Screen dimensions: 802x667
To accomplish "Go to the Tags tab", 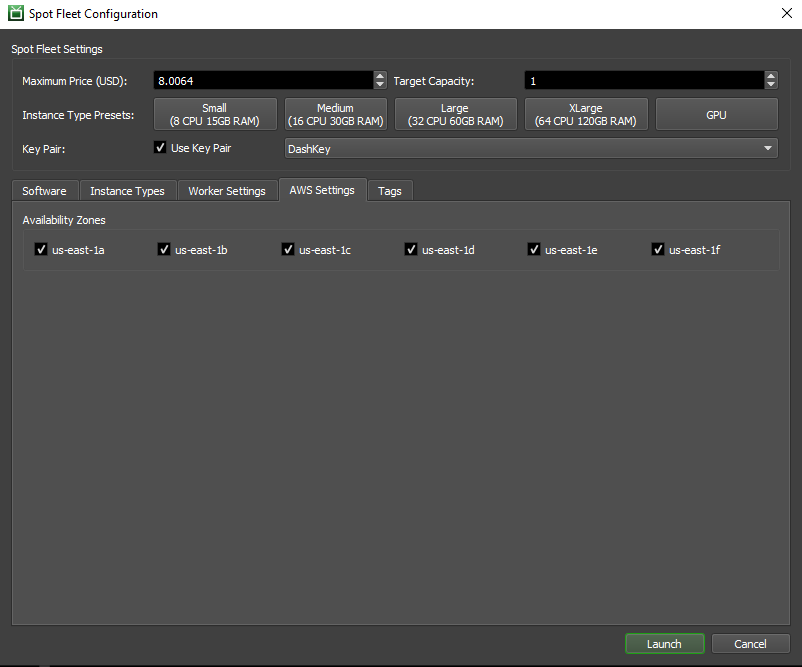I will (390, 191).
